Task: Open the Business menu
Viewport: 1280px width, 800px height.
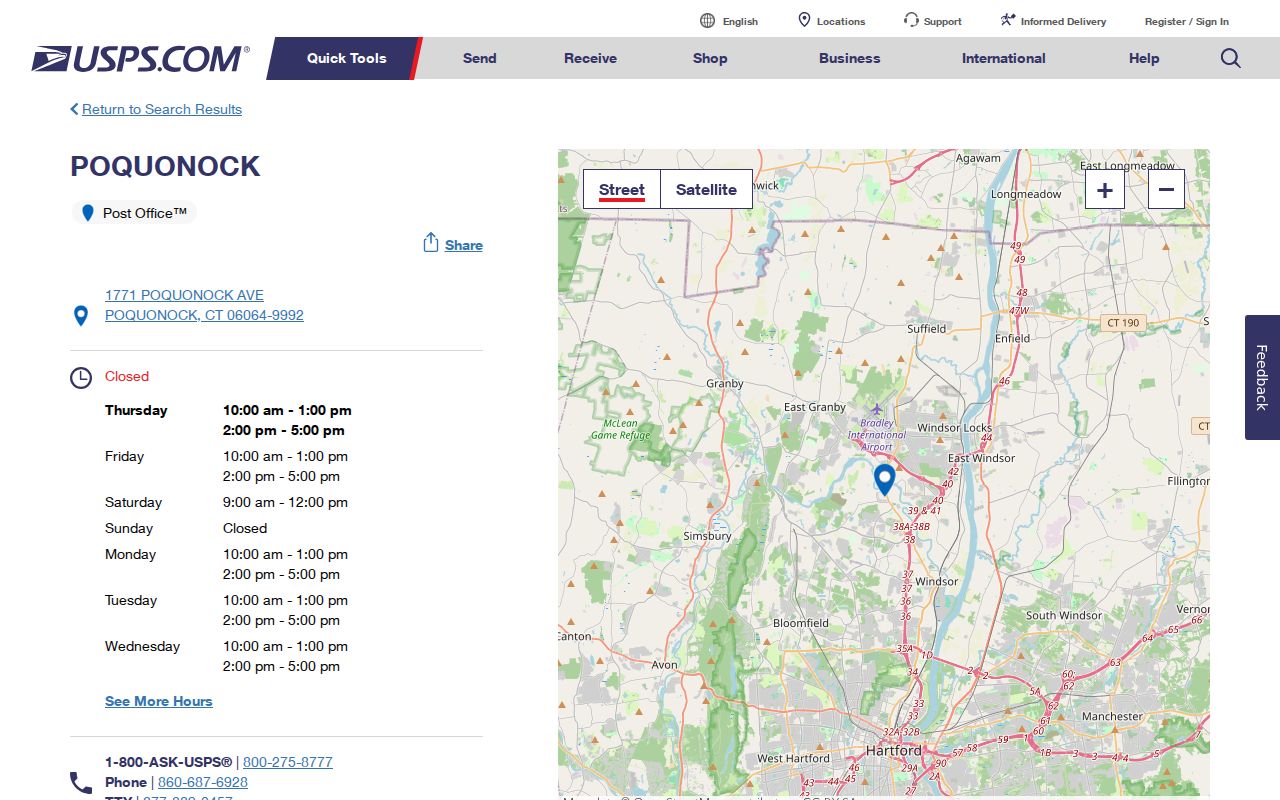Action: click(x=850, y=58)
